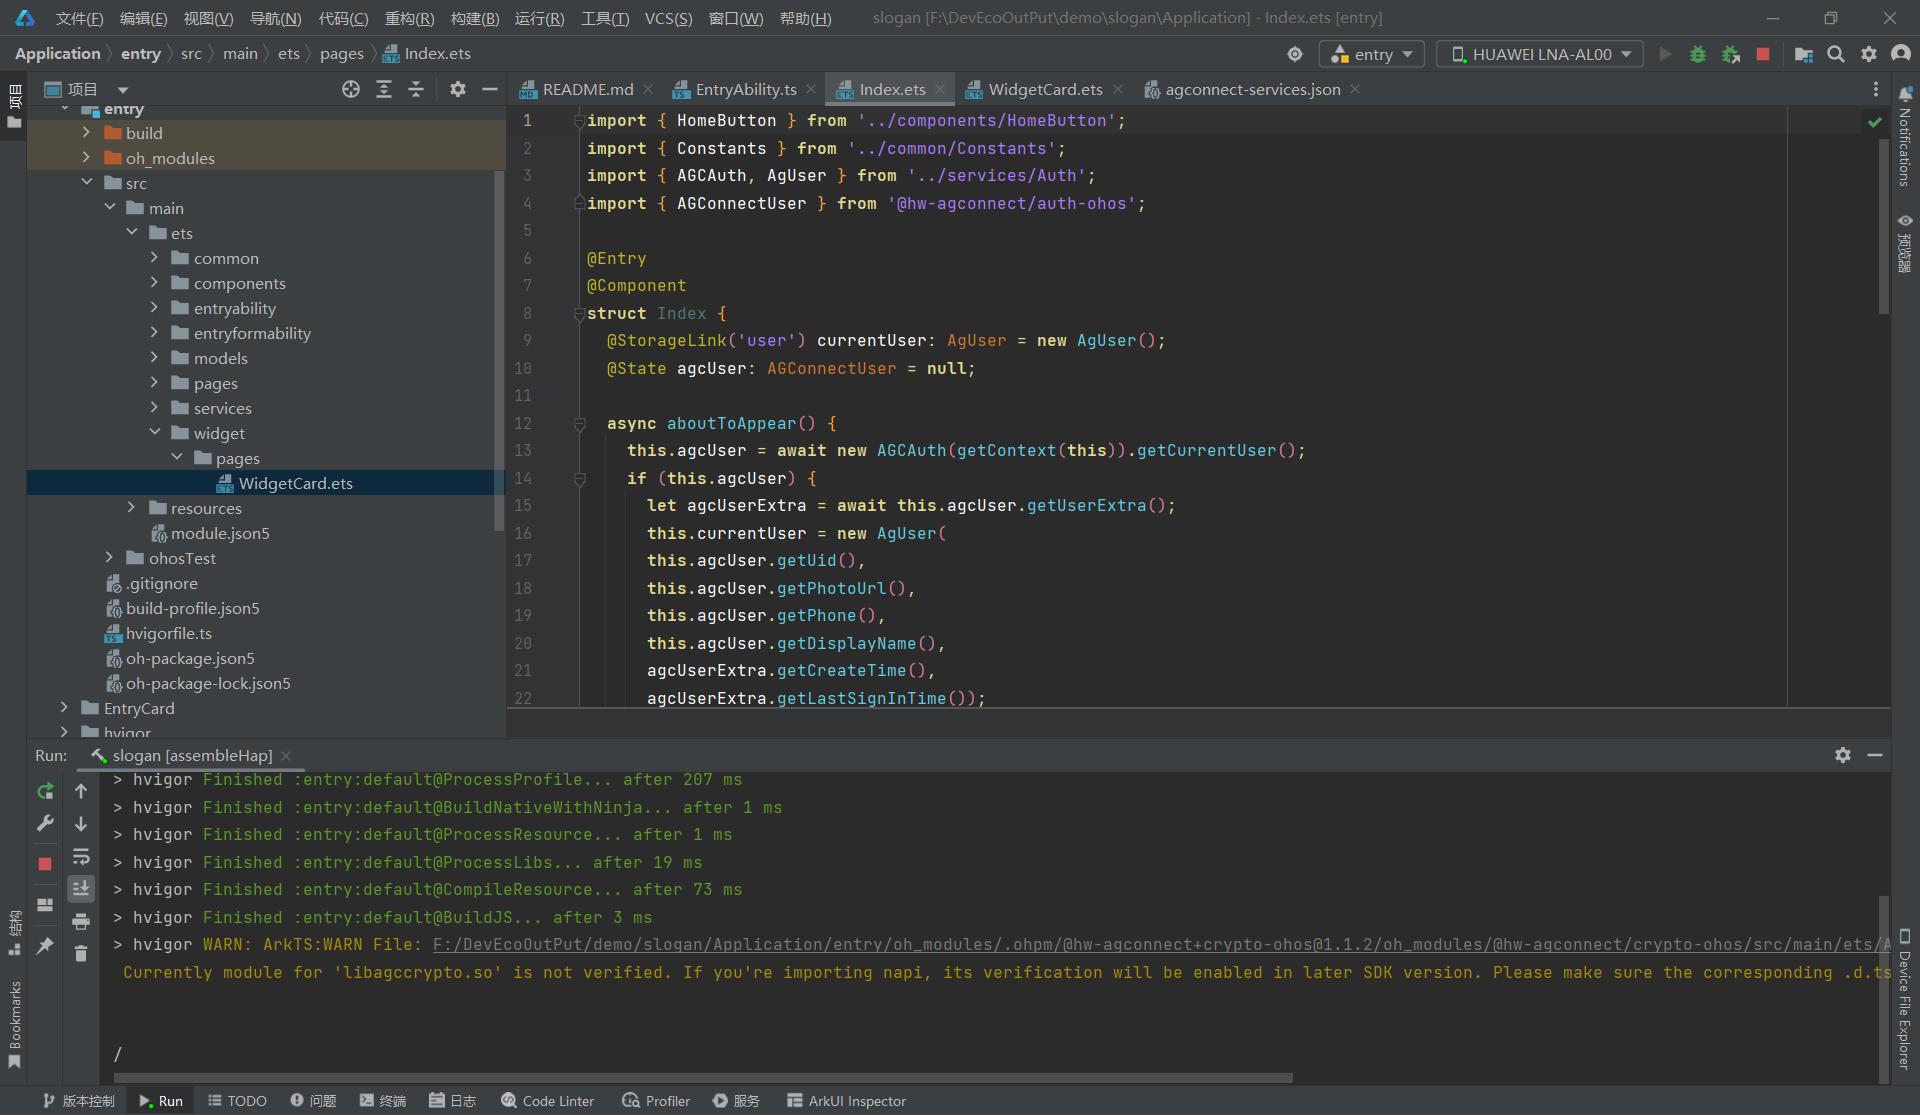This screenshot has width=1920, height=1115.
Task: Open Run panel settings gear
Action: point(1842,755)
